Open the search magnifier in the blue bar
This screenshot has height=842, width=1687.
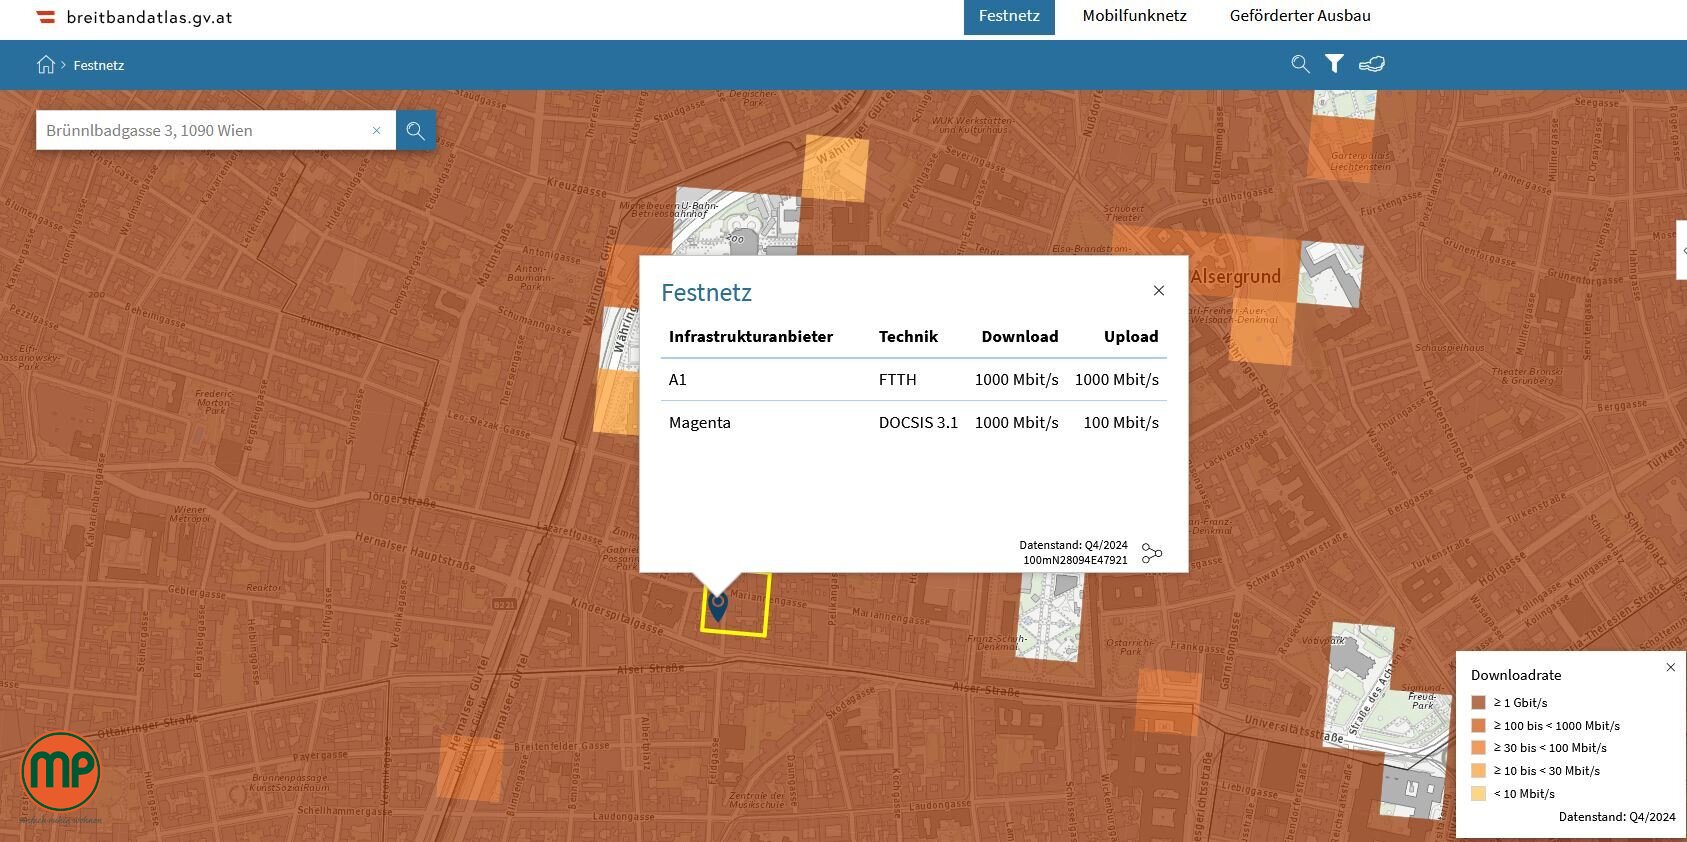tap(1300, 64)
